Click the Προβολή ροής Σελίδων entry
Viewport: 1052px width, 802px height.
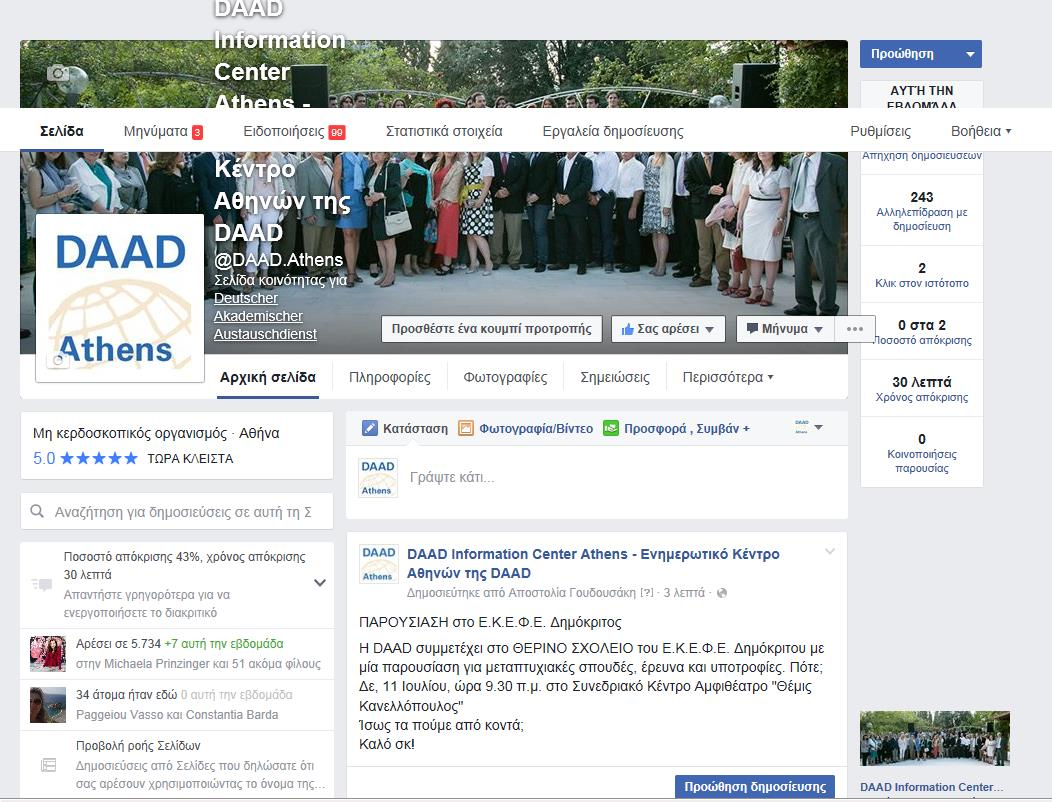(177, 764)
